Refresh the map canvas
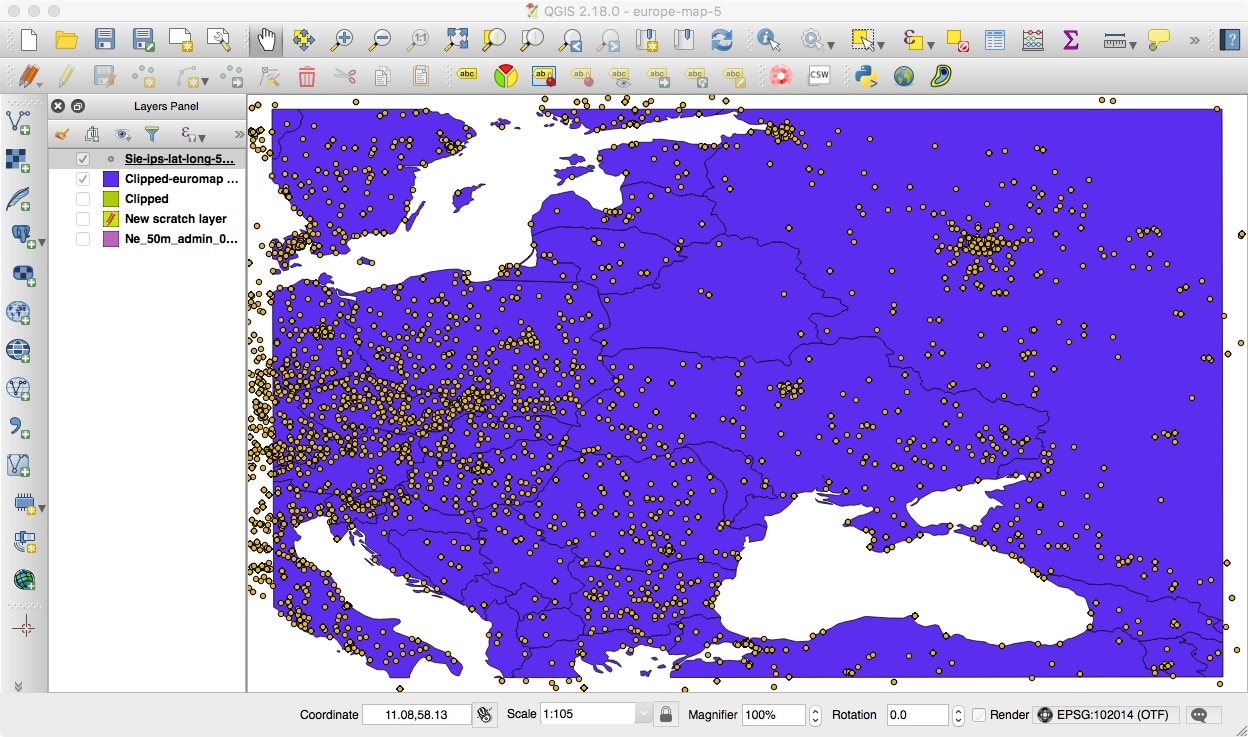Viewport: 1248px width, 737px height. click(x=722, y=42)
